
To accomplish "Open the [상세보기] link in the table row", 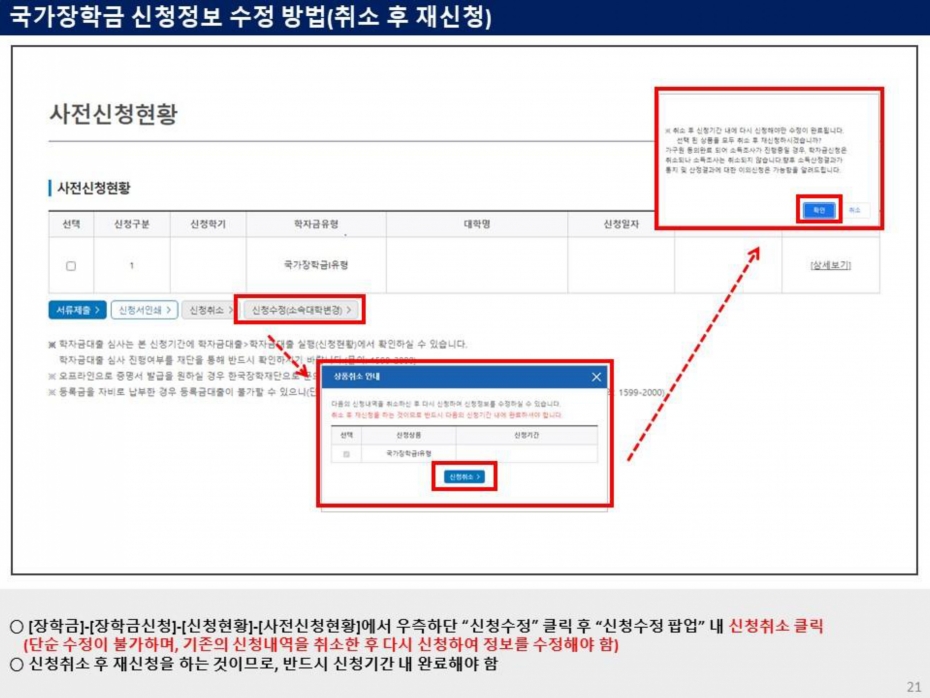I will (830, 265).
